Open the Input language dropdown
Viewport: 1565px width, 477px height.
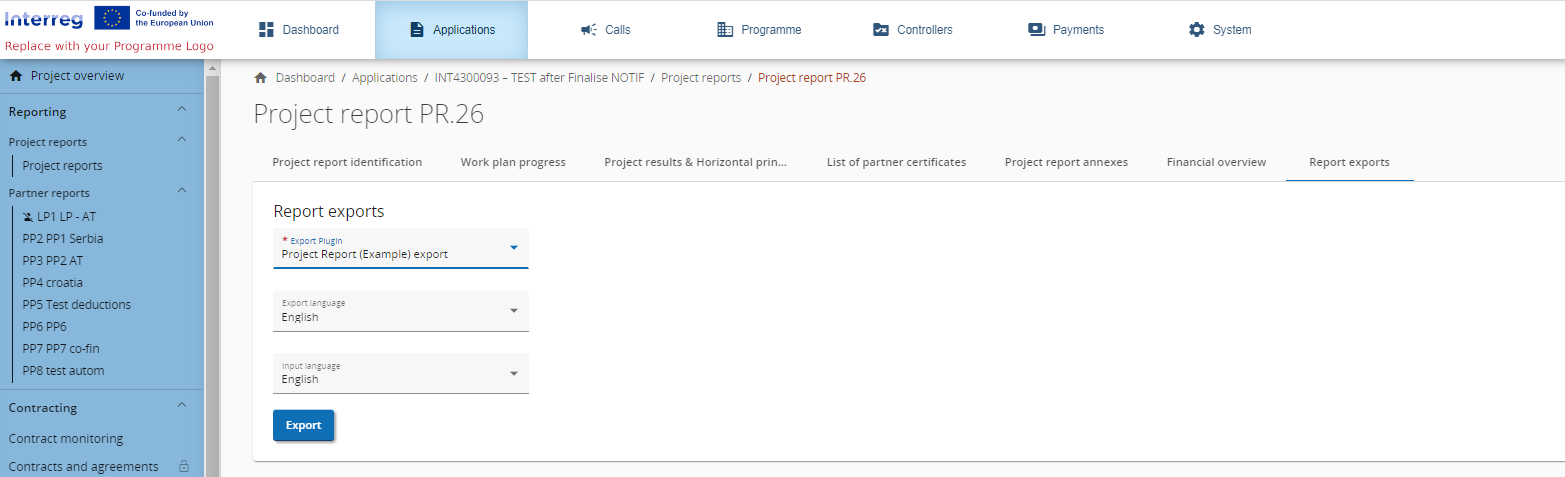[x=513, y=373]
